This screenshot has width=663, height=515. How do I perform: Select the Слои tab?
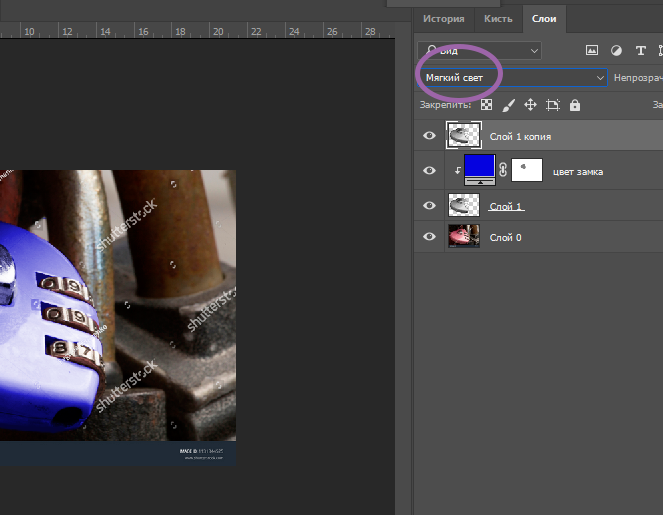pos(544,19)
